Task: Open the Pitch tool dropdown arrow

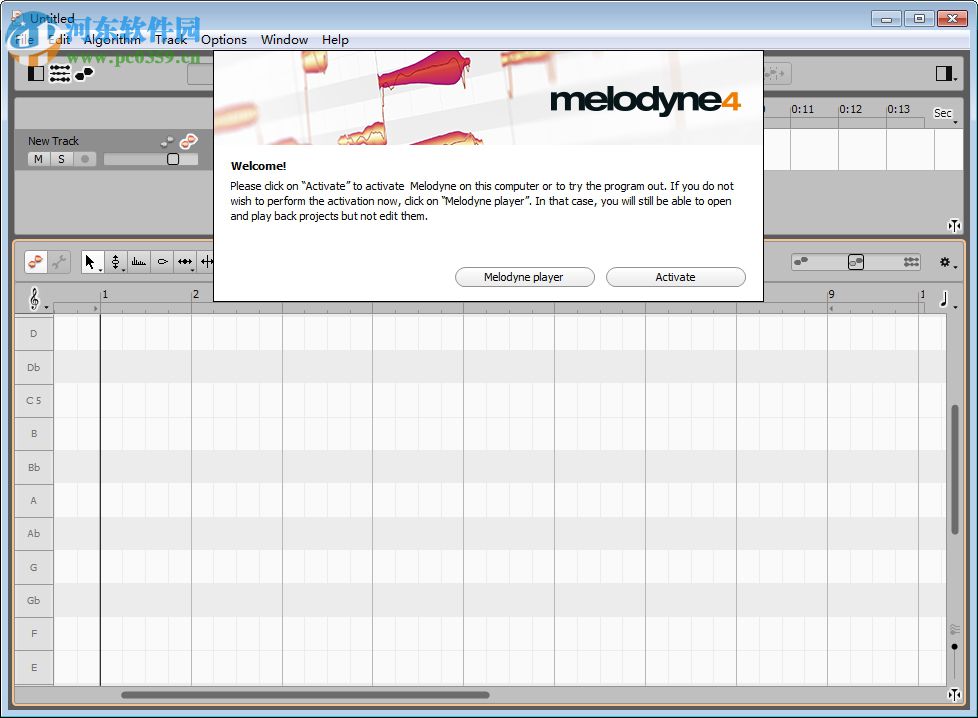Action: 124,271
